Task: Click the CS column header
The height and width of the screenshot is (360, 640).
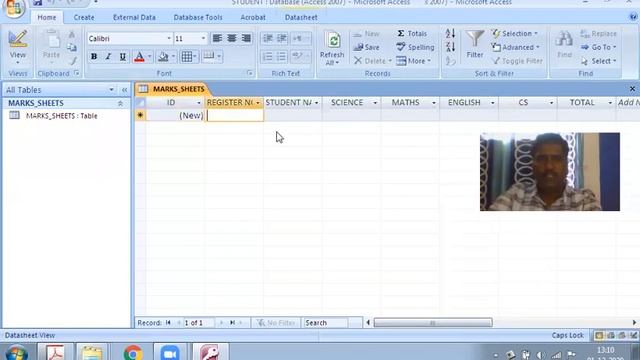Action: coord(528,102)
